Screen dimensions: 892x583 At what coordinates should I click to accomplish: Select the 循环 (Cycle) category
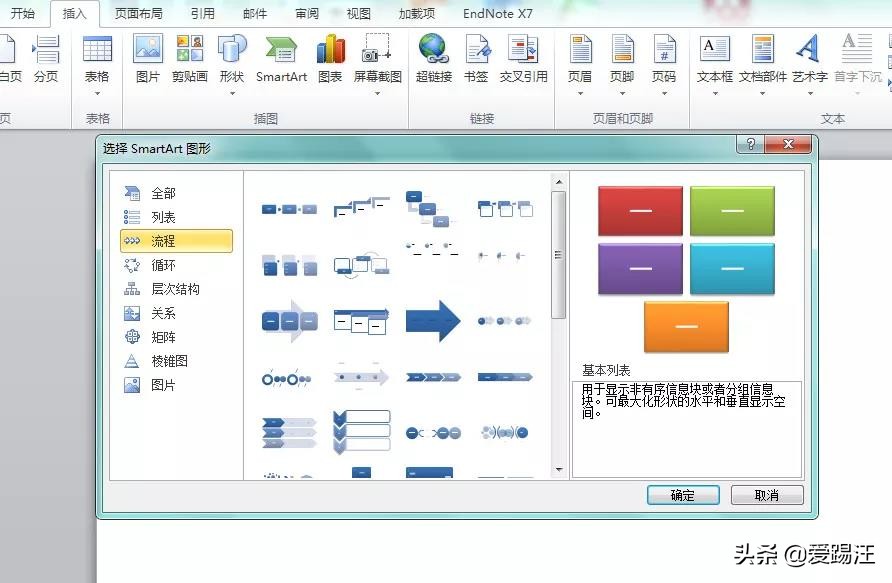(x=163, y=265)
